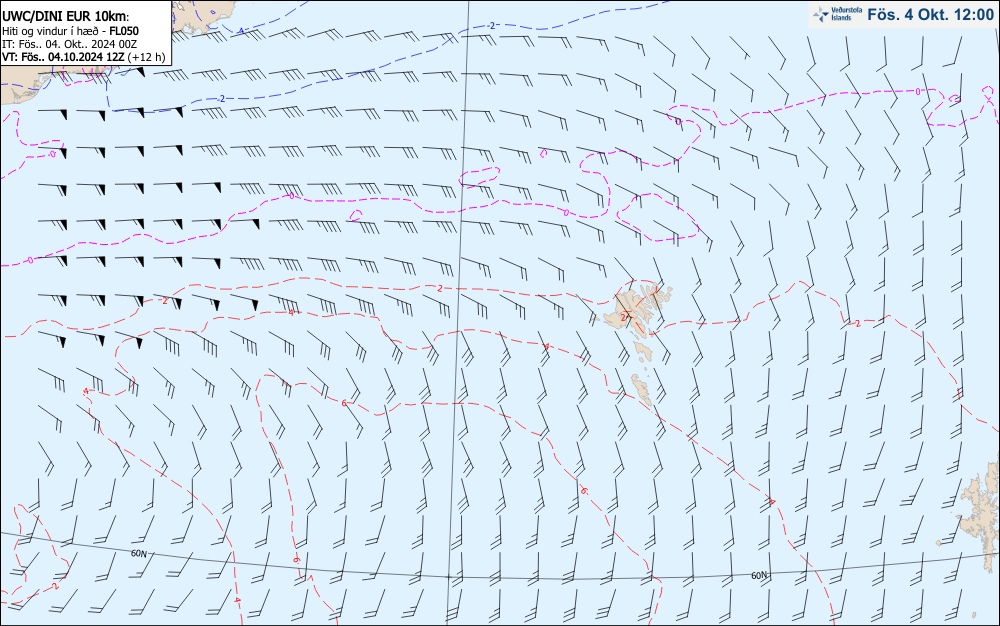This screenshot has width=1000, height=626.
Task: Click the VT: Fös.. 04.10.2024 12Z (+12 h) line
Action: click(84, 57)
